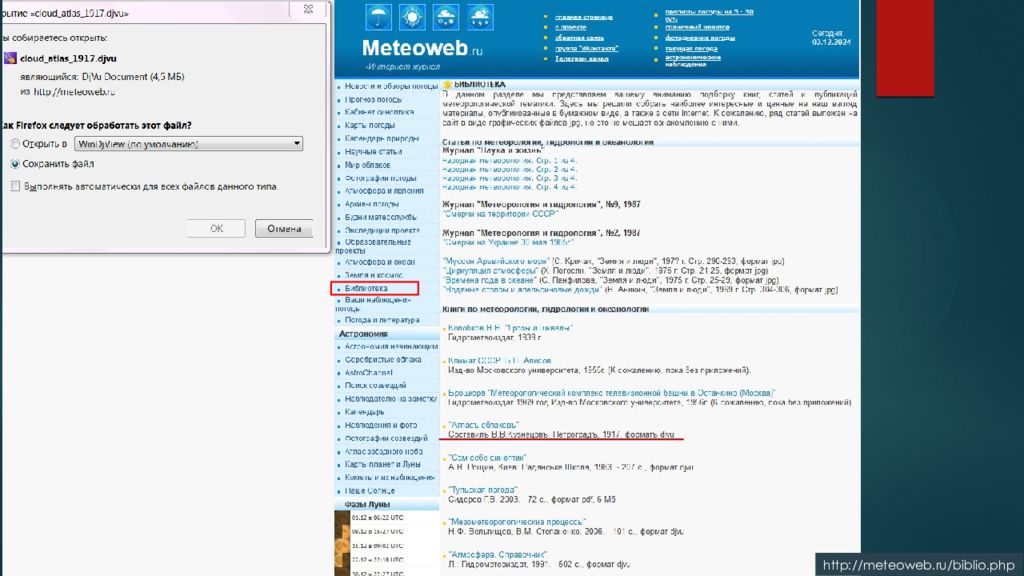Open the Останкино television tower brochure link
Image resolution: width=1024 pixels, height=576 pixels.
[x=611, y=393]
